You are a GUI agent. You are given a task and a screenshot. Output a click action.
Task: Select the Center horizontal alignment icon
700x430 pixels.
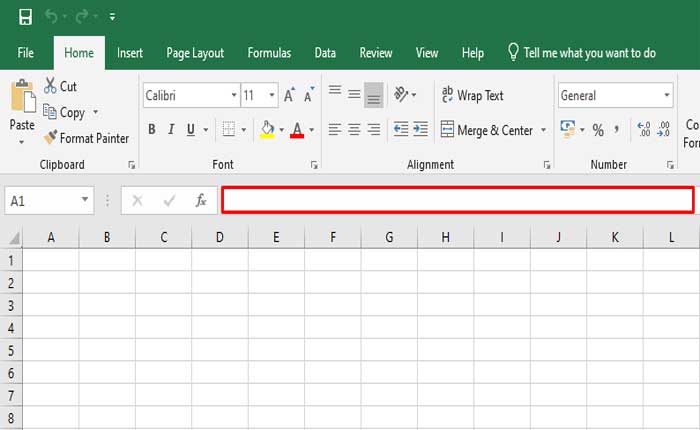pos(354,129)
